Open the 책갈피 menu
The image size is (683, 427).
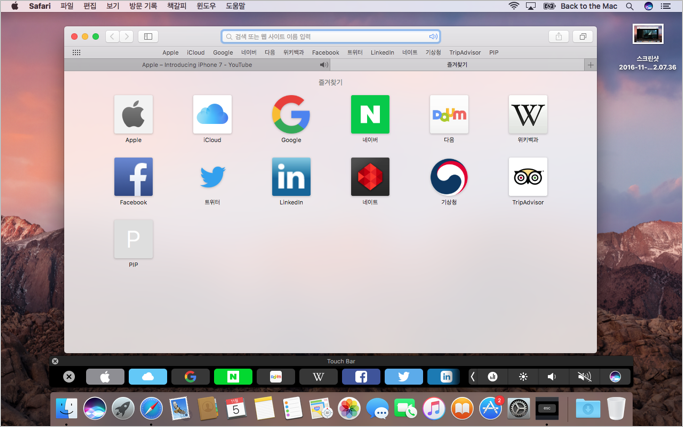pos(176,6)
